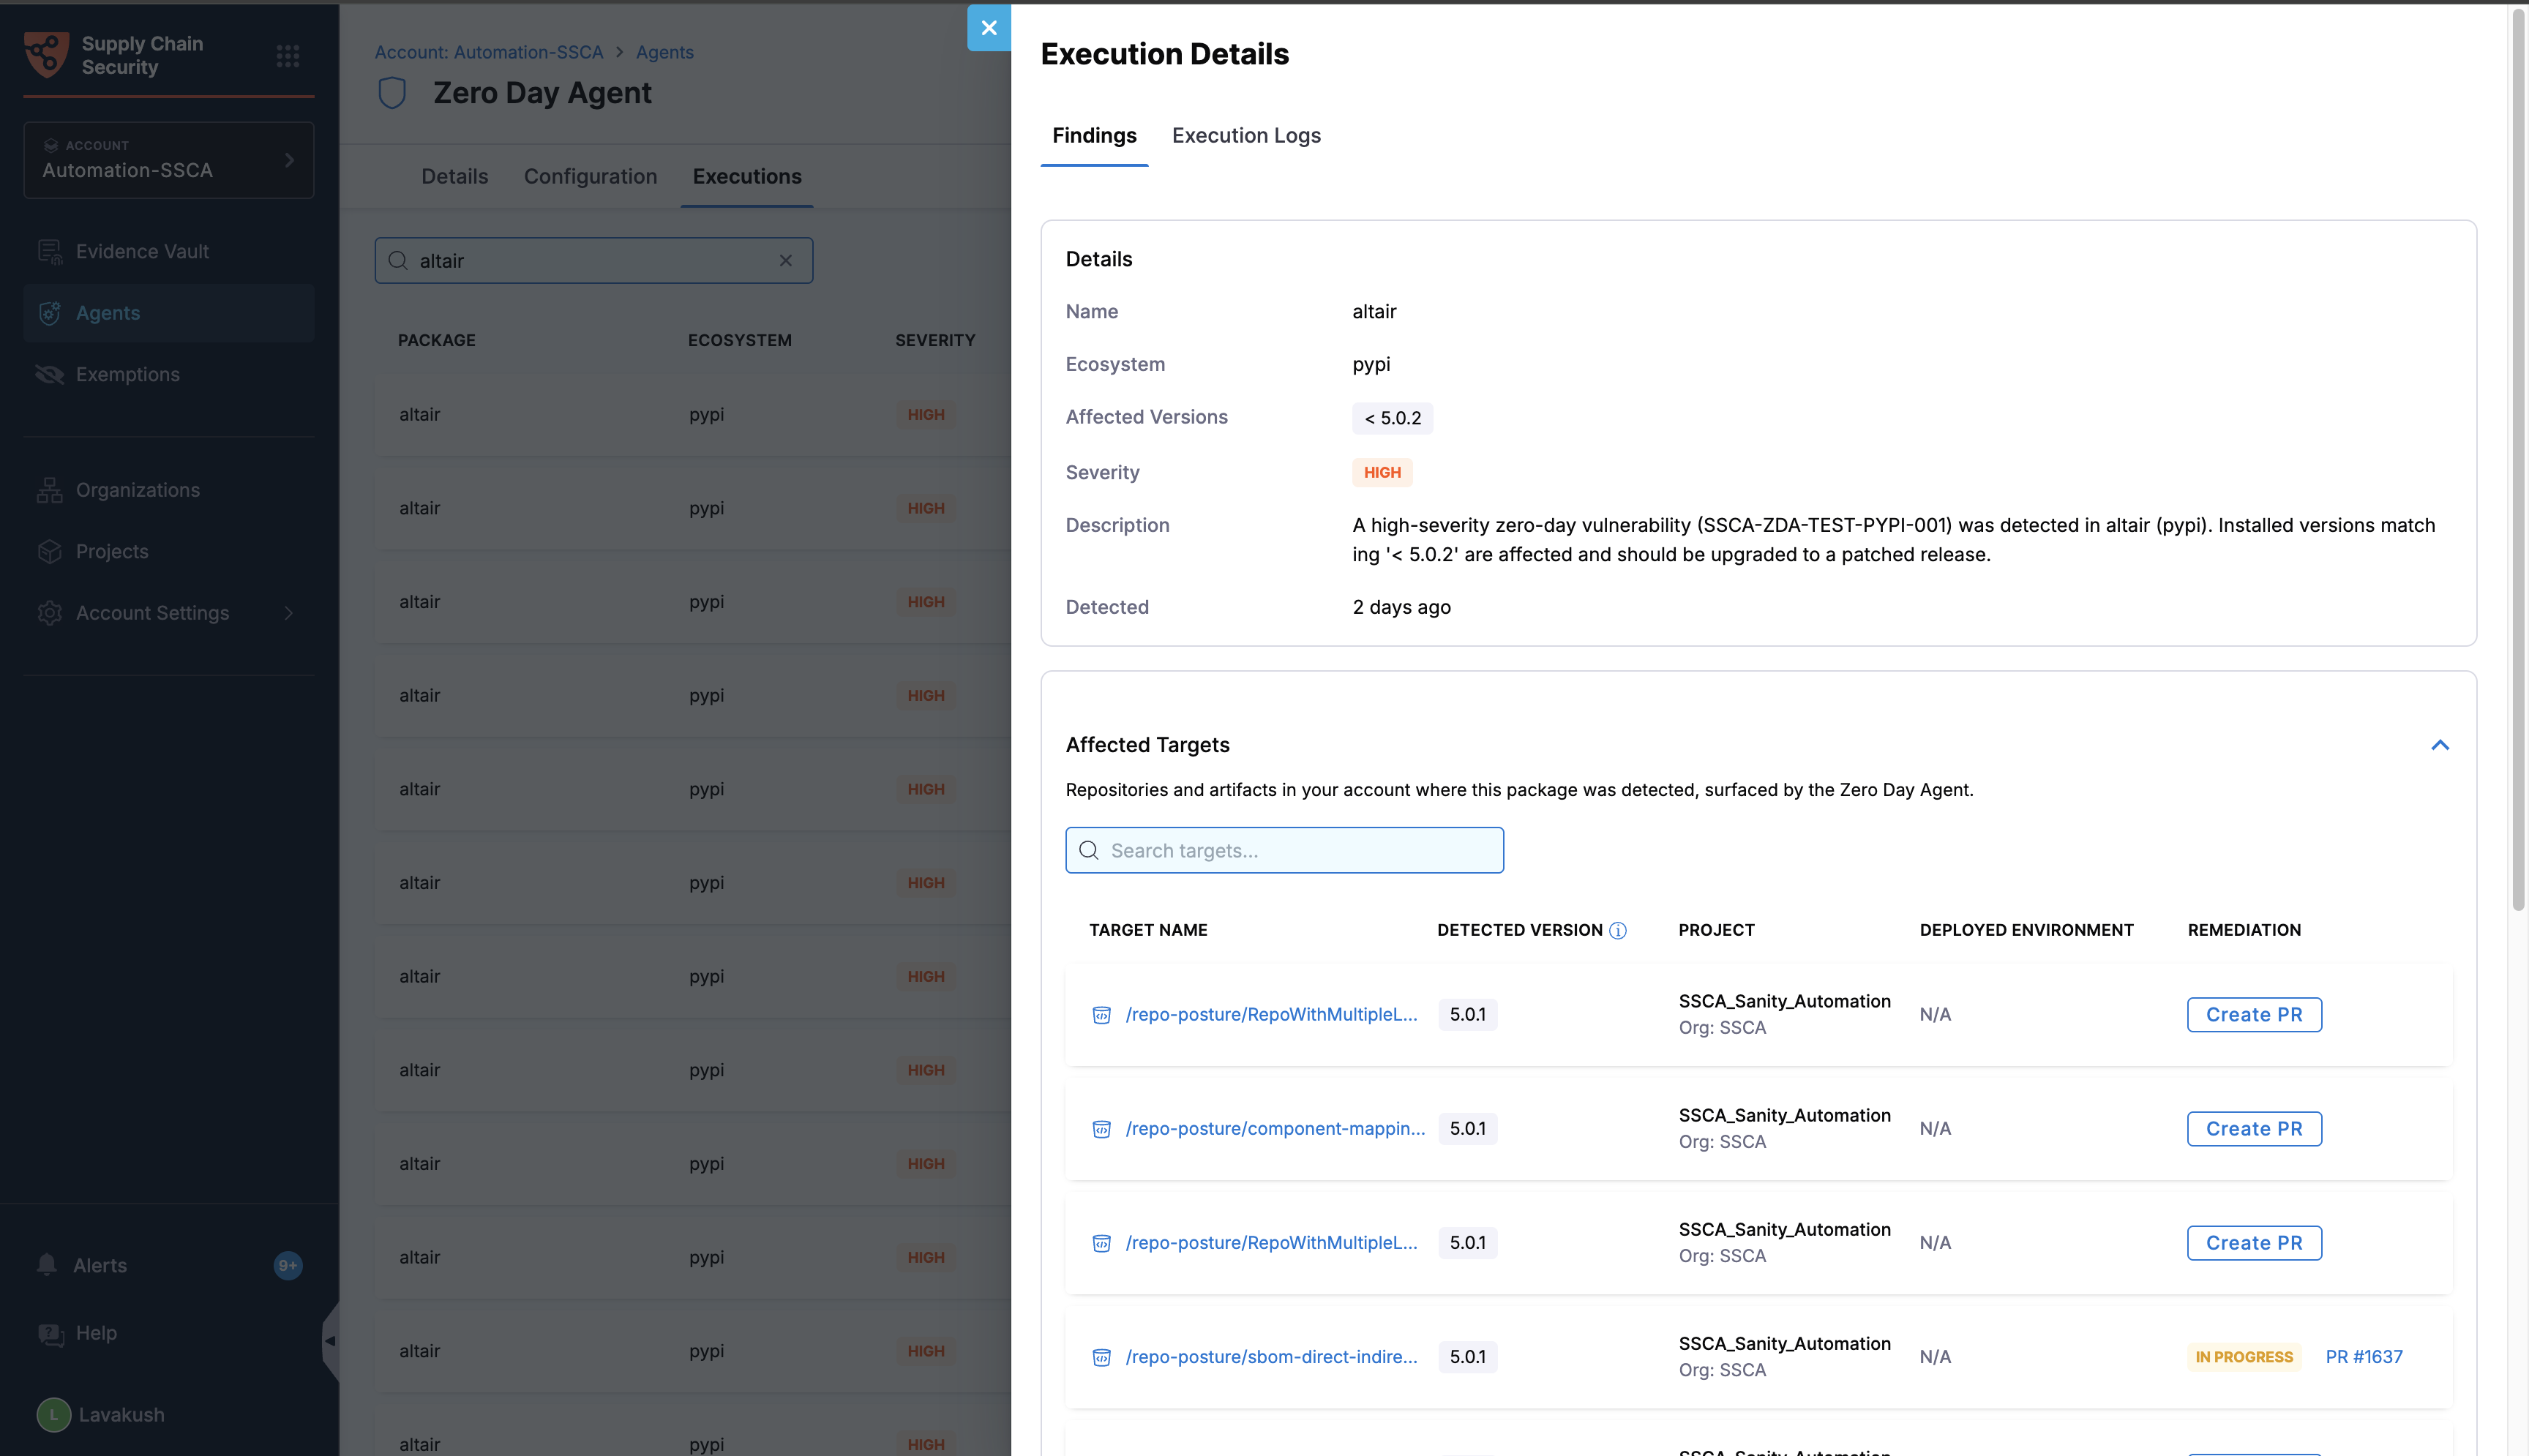Click the Supply Chain Security logo icon

click(x=46, y=54)
